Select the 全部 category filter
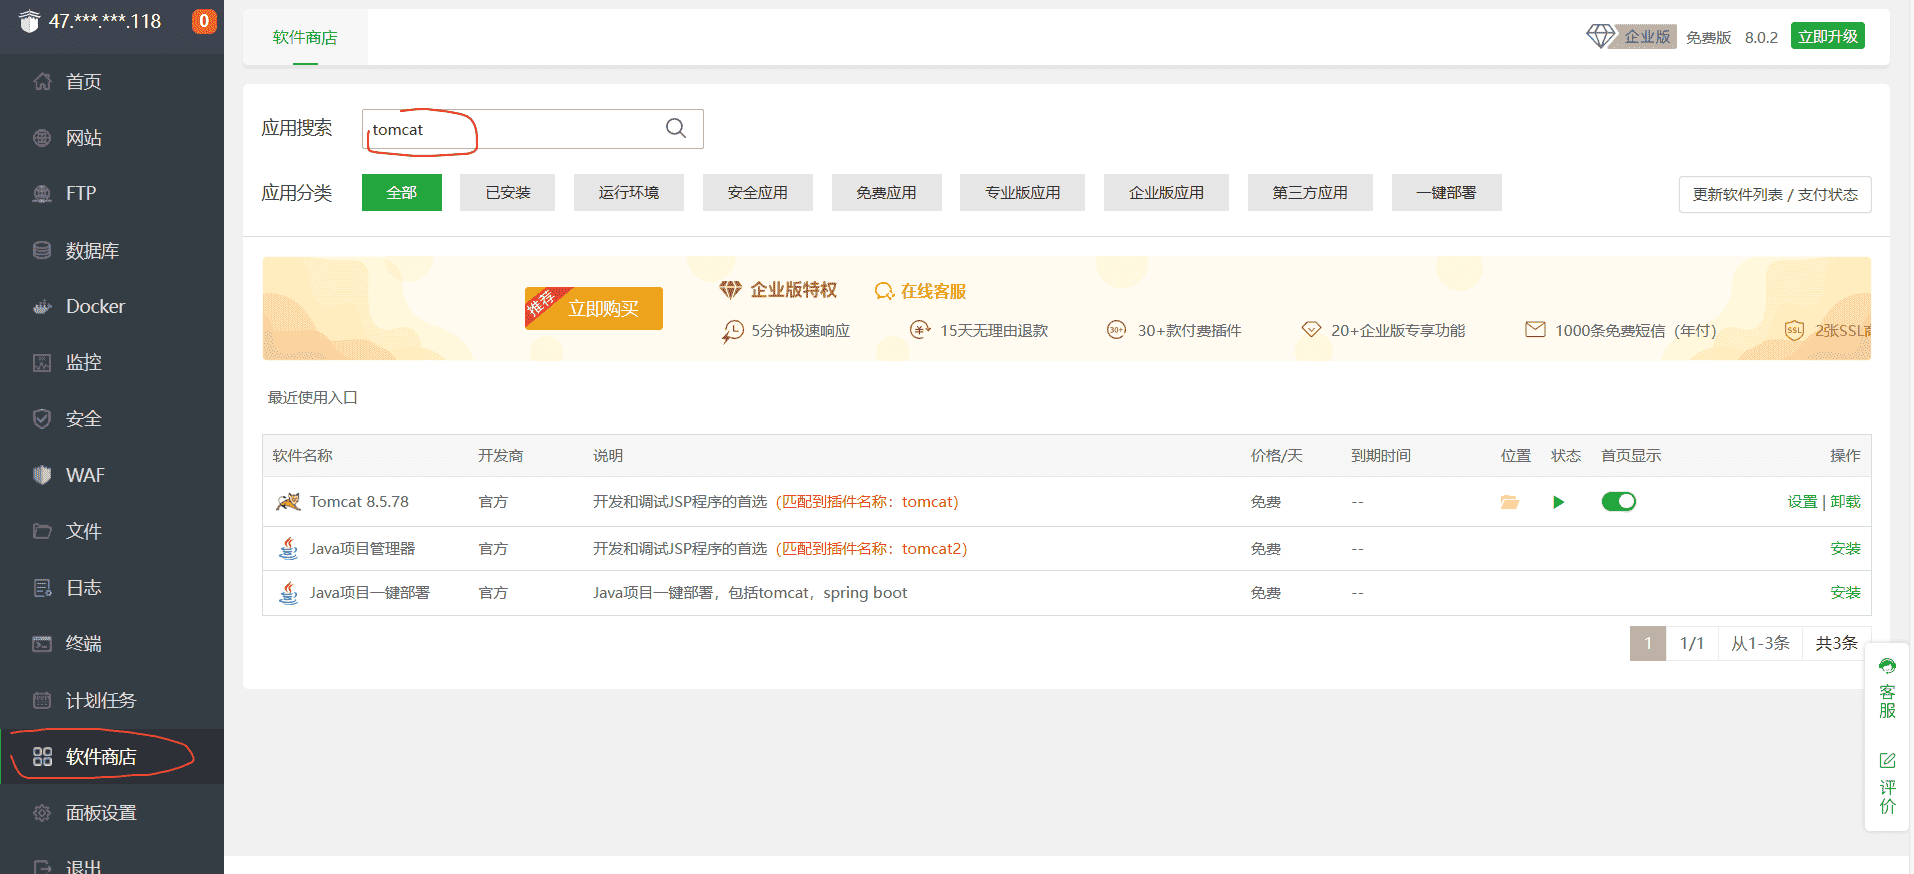1914x874 pixels. [402, 192]
